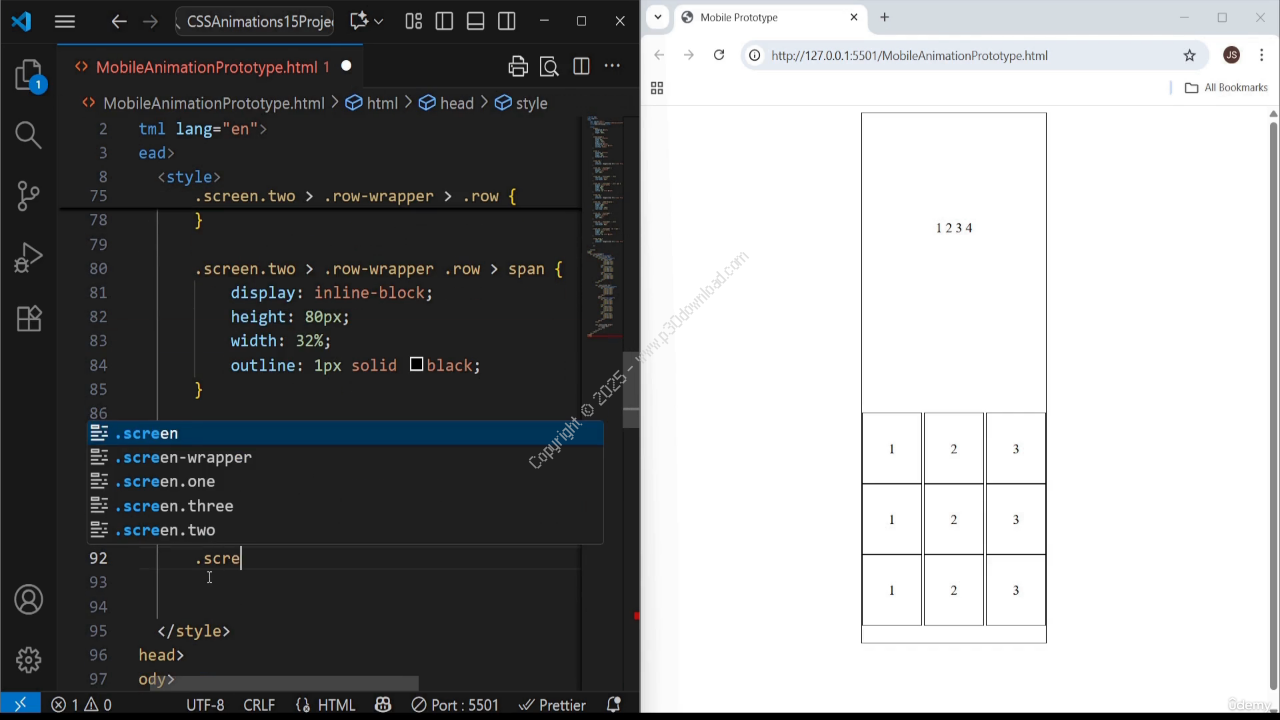Open the Extensions view
The width and height of the screenshot is (1280, 720).
pyautogui.click(x=29, y=318)
